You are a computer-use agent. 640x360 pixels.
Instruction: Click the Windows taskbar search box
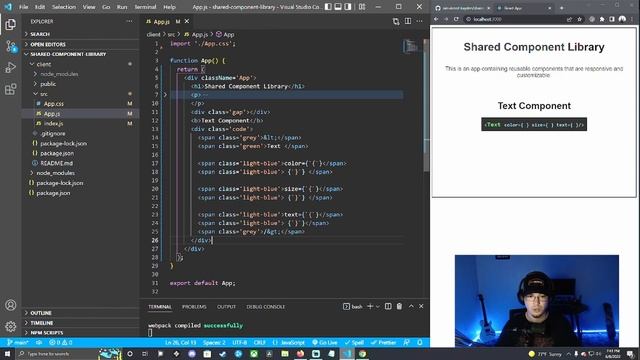(57, 354)
